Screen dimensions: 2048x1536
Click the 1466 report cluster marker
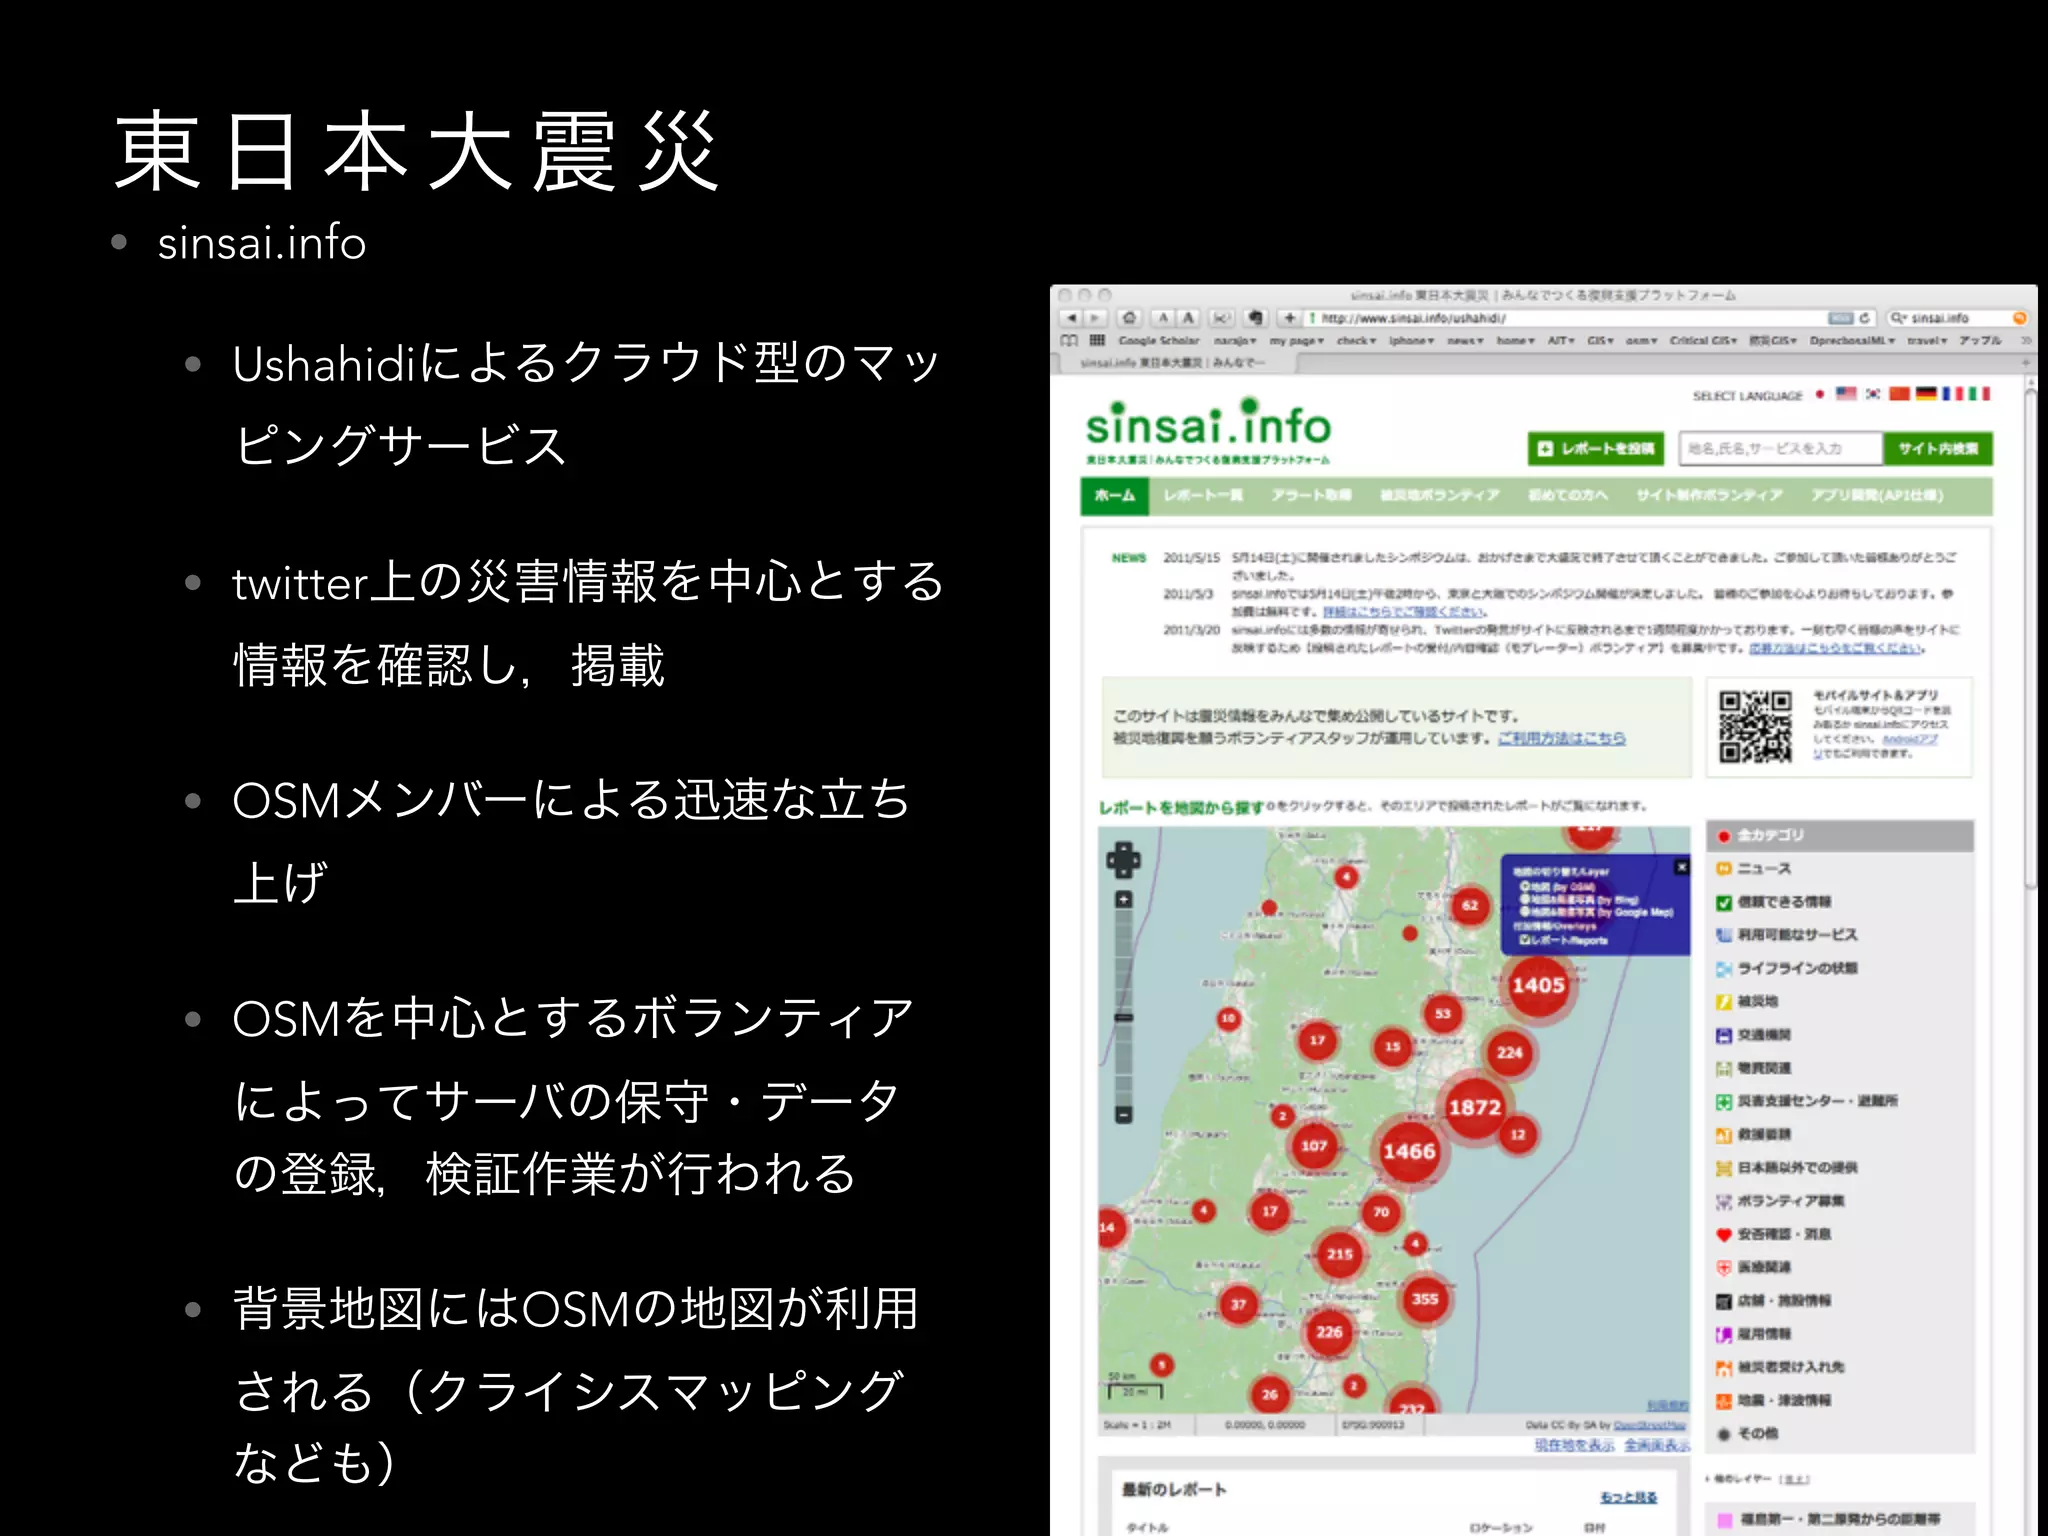tap(1409, 1151)
